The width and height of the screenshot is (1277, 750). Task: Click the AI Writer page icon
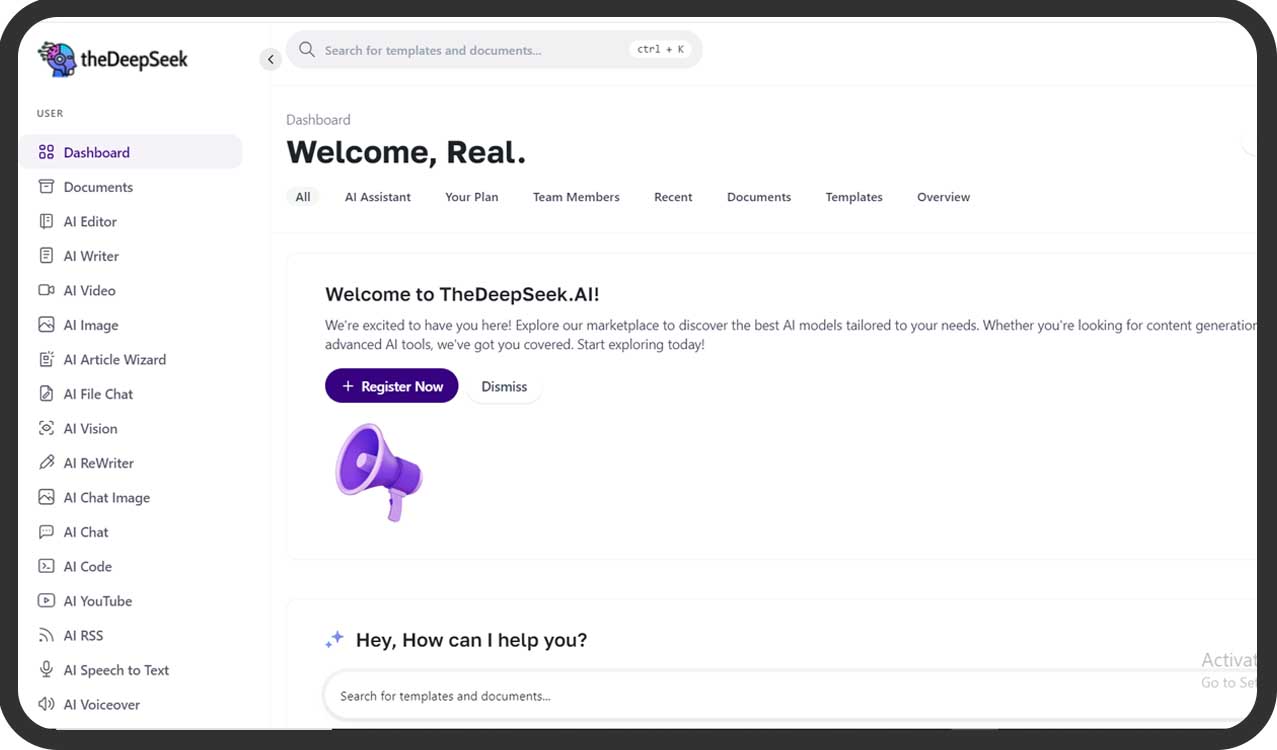(46, 256)
